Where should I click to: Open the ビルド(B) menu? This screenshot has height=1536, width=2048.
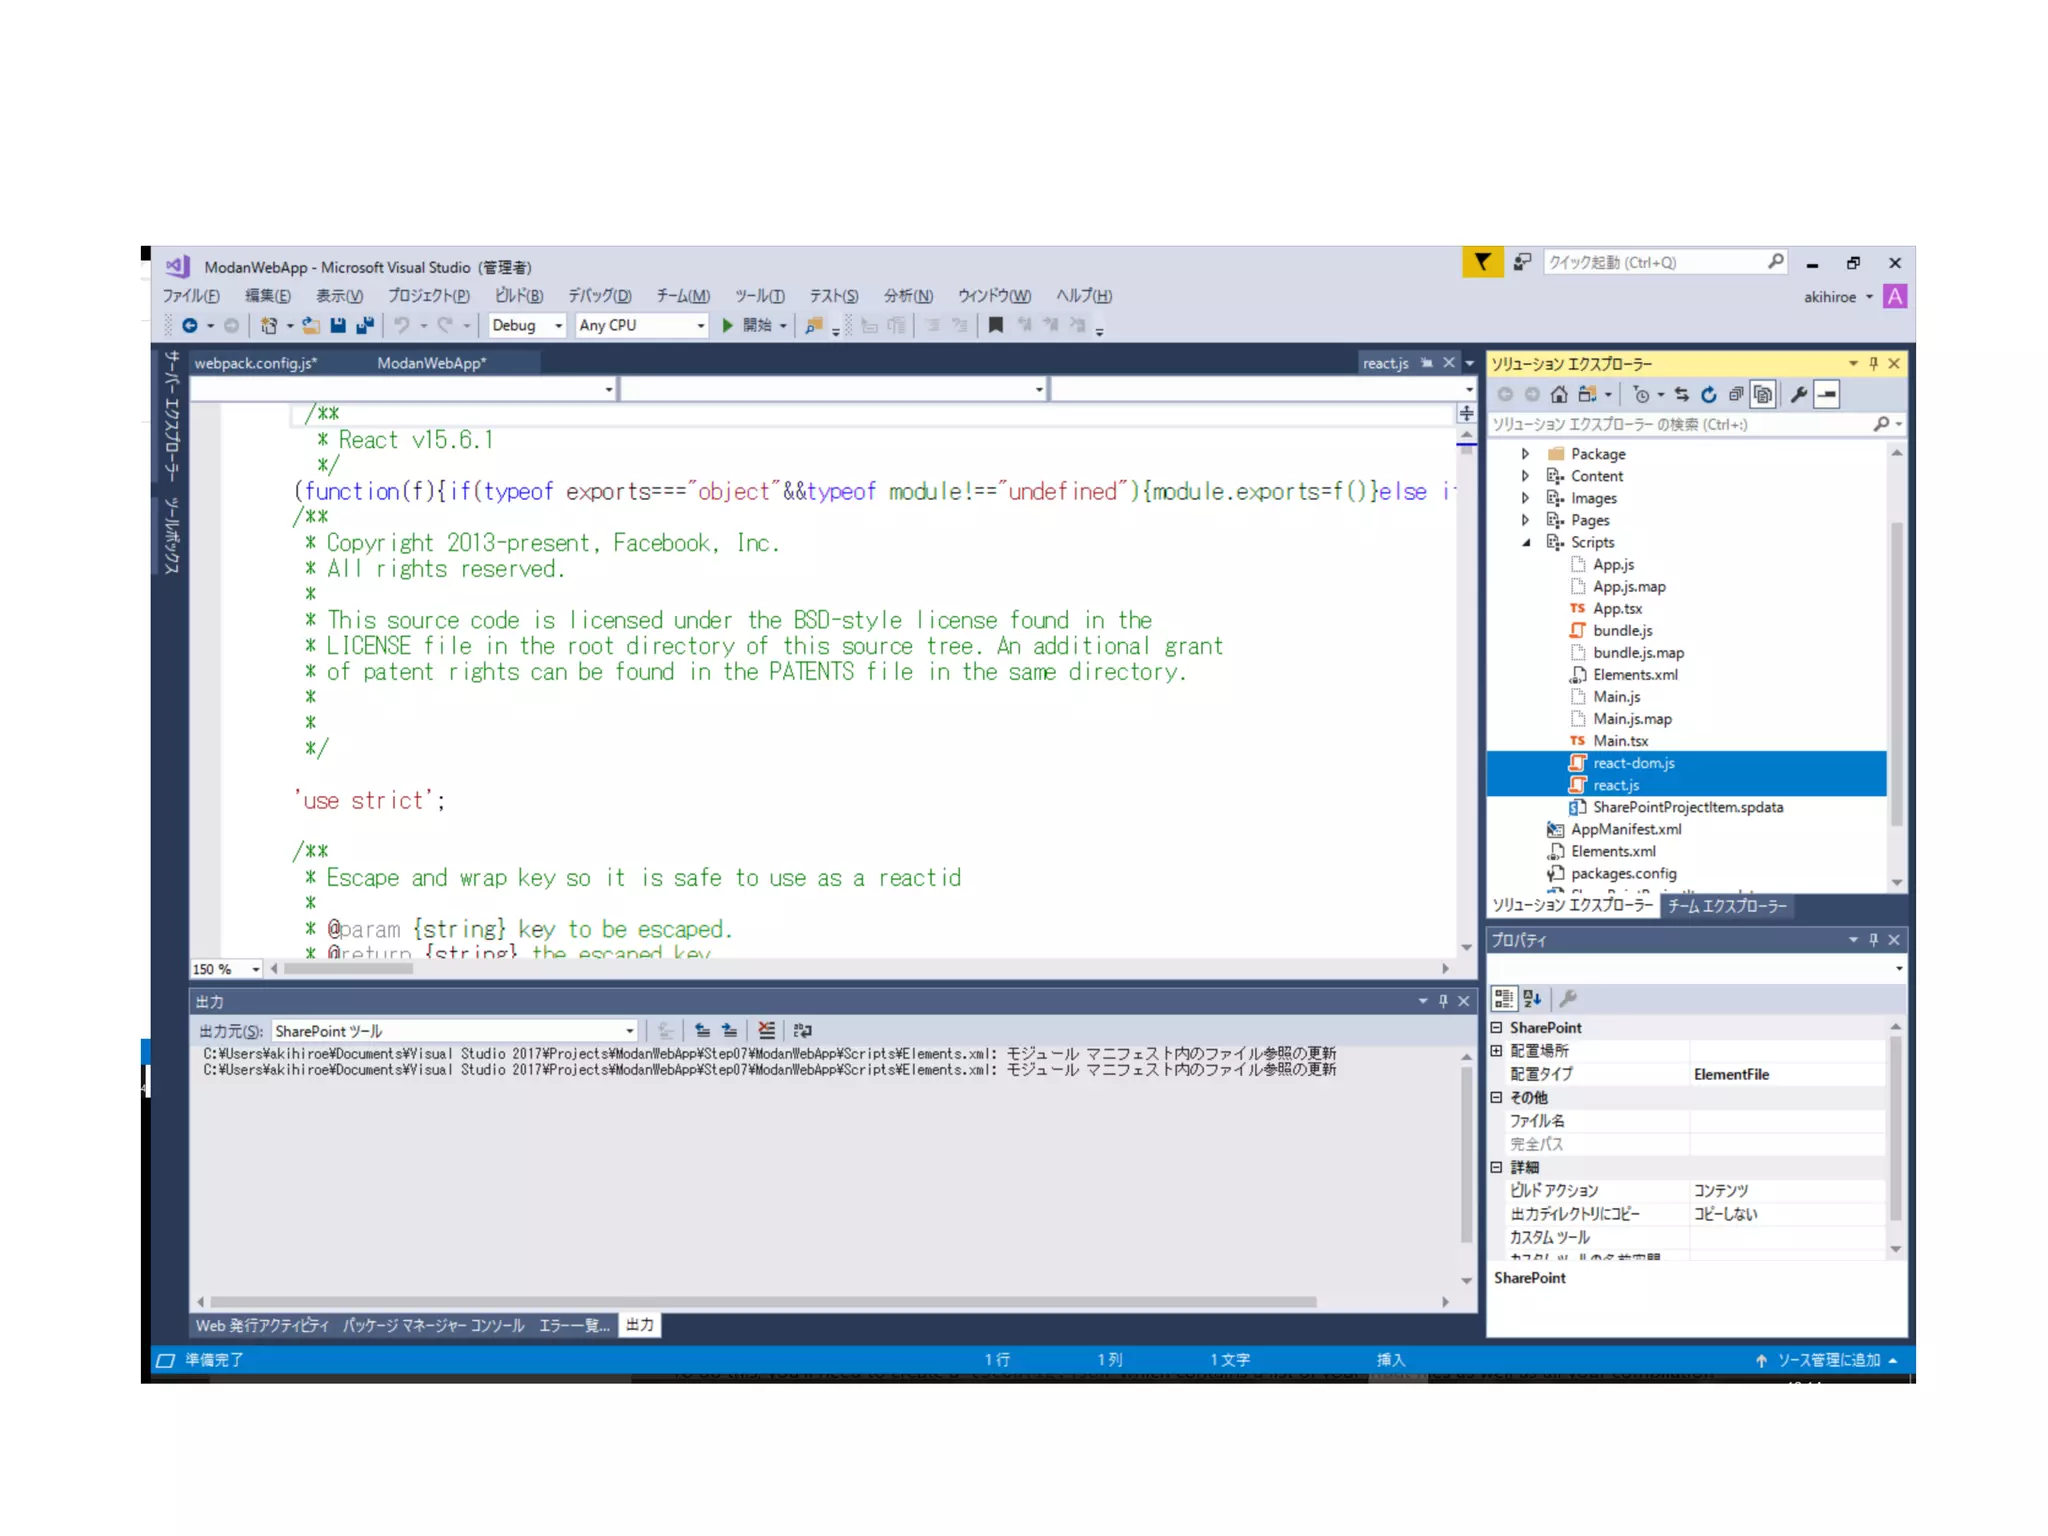518,296
